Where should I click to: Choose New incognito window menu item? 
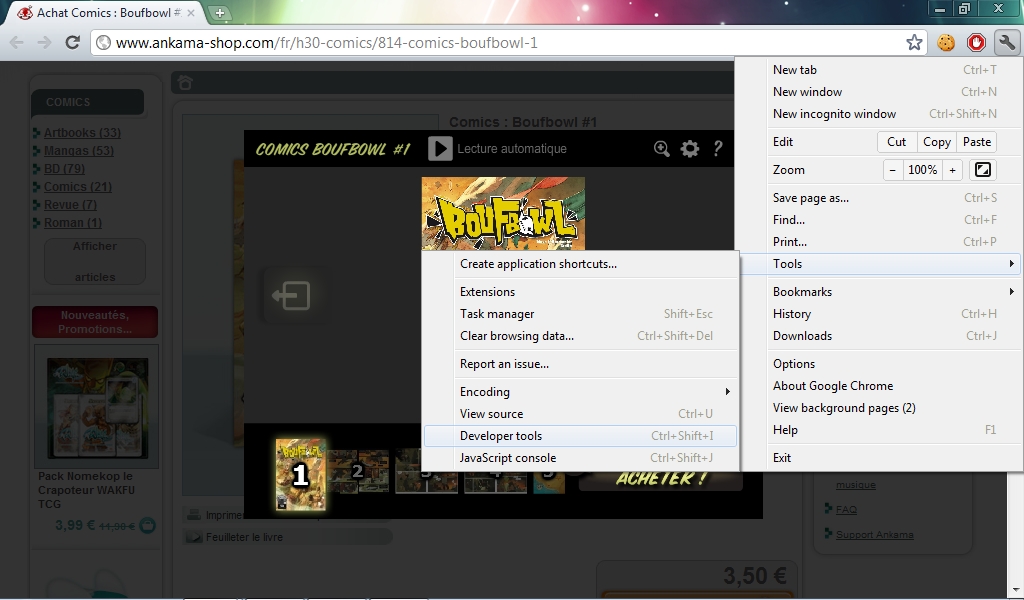coord(834,114)
